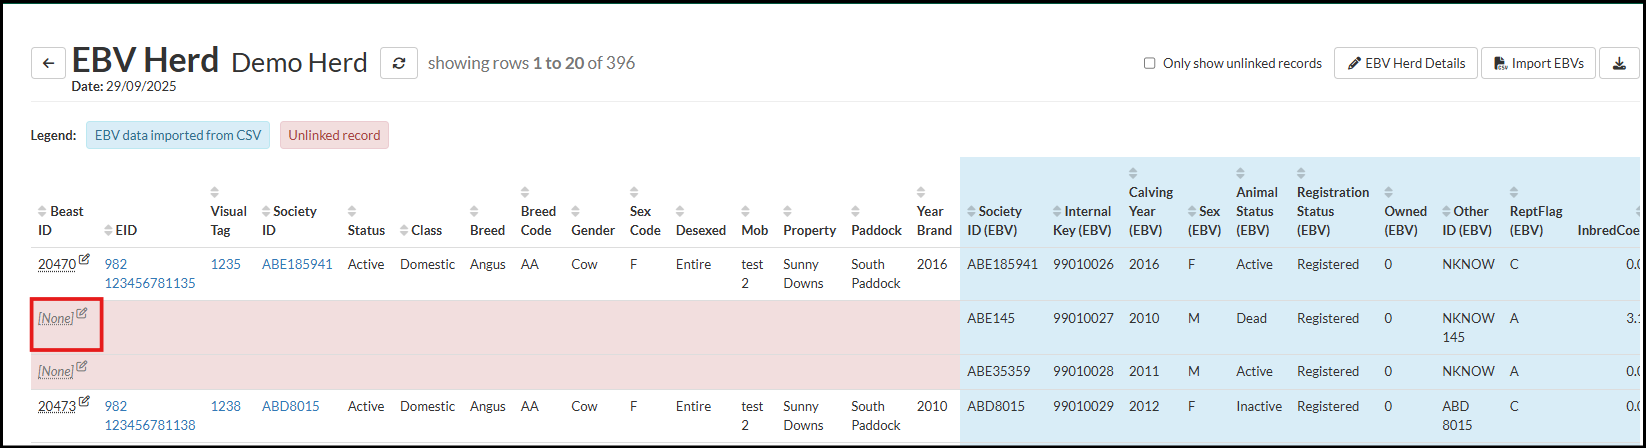
Task: Open Society ID link ABE185941
Action: [296, 265]
